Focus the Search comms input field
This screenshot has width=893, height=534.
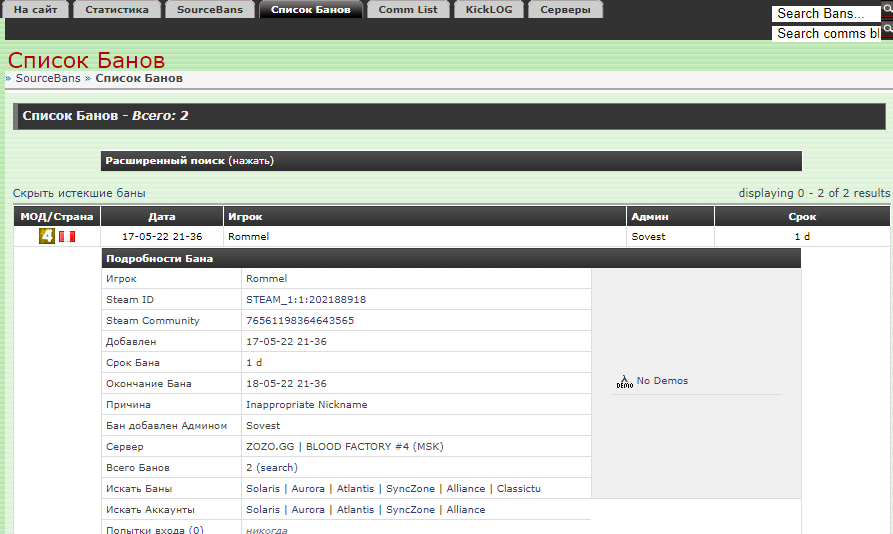click(x=825, y=33)
